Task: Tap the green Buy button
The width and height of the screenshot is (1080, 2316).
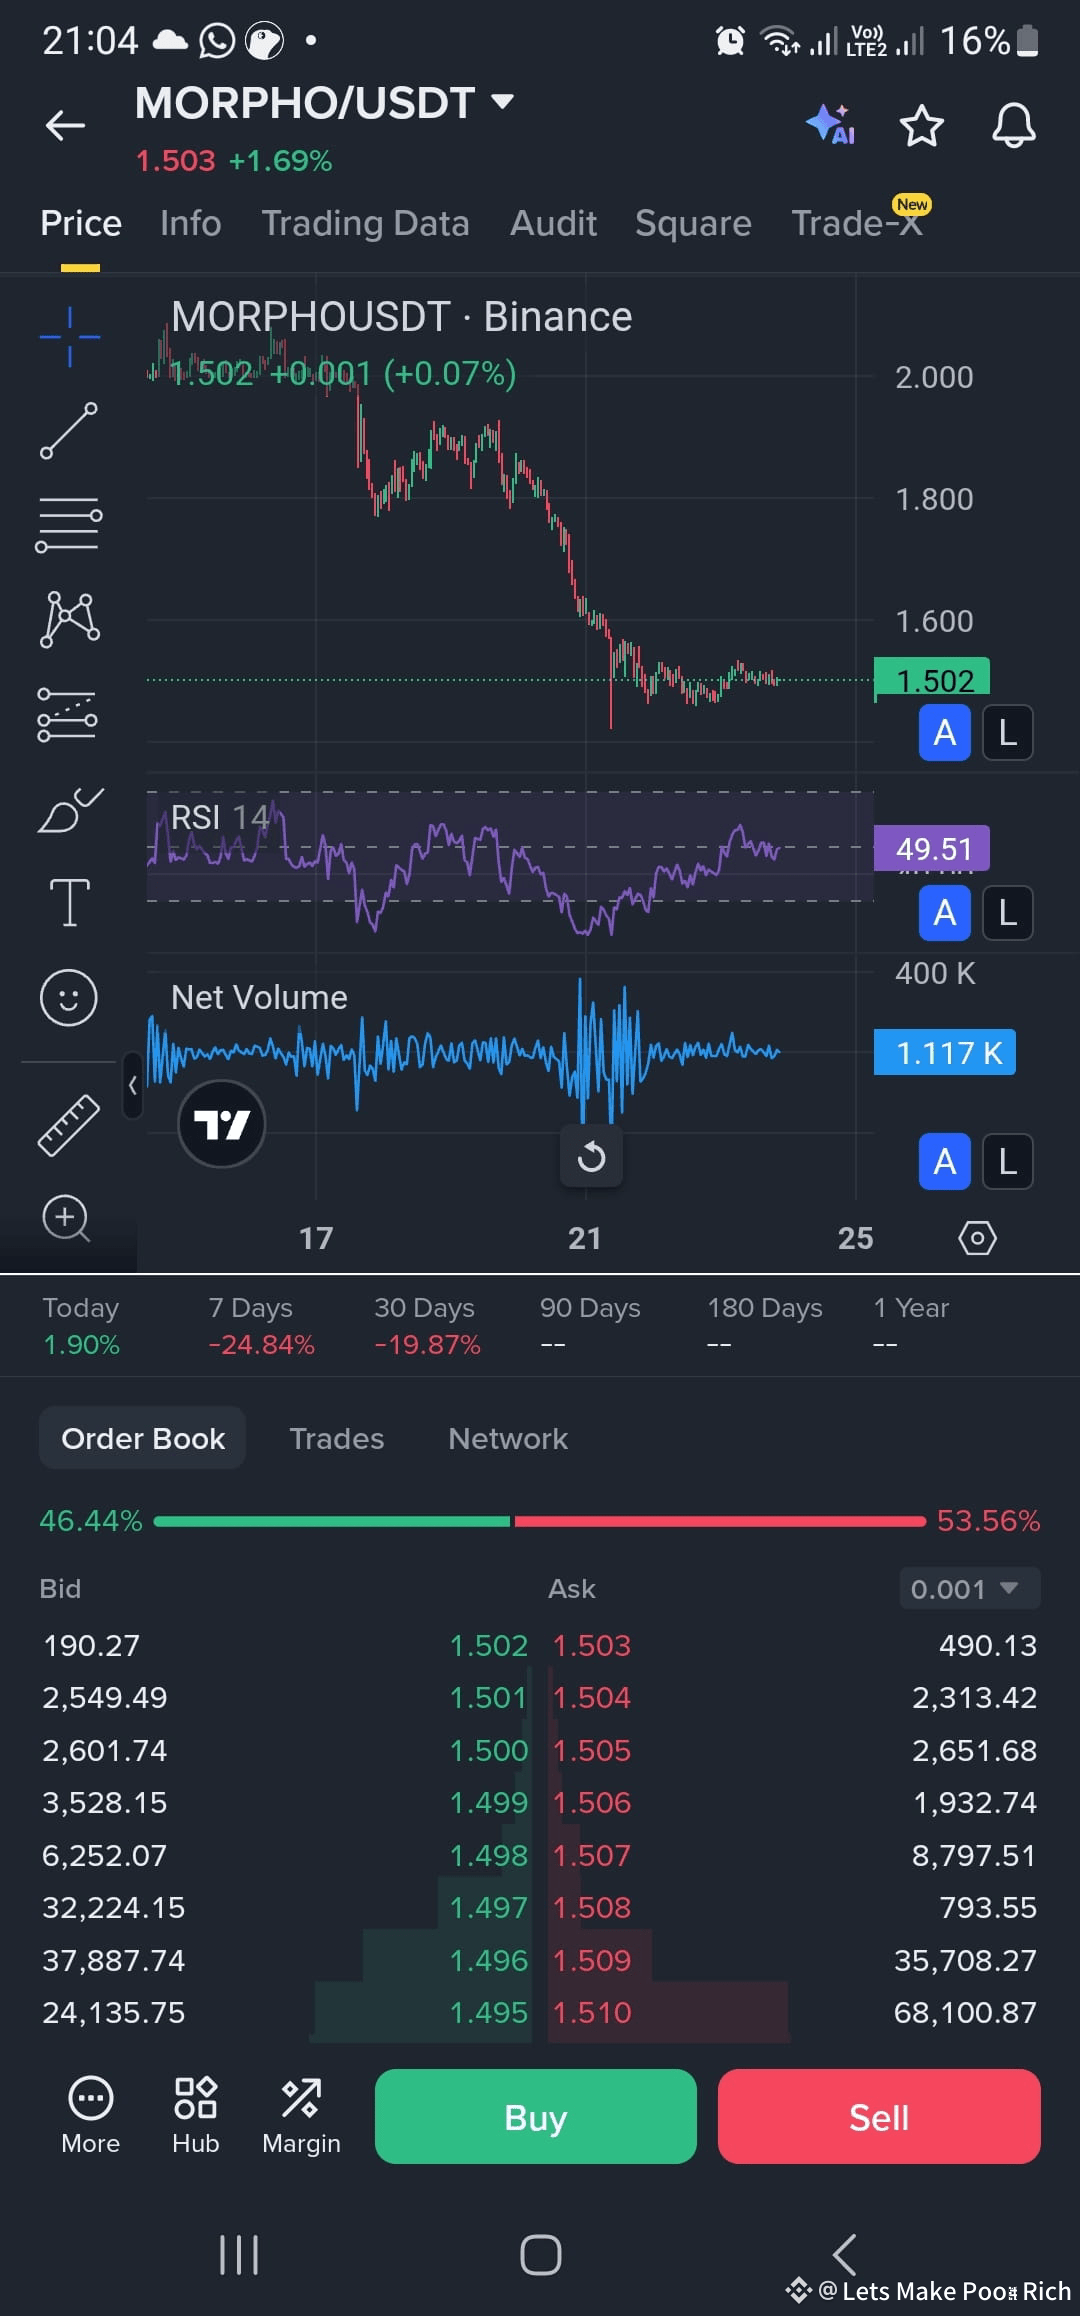Action: point(536,2117)
